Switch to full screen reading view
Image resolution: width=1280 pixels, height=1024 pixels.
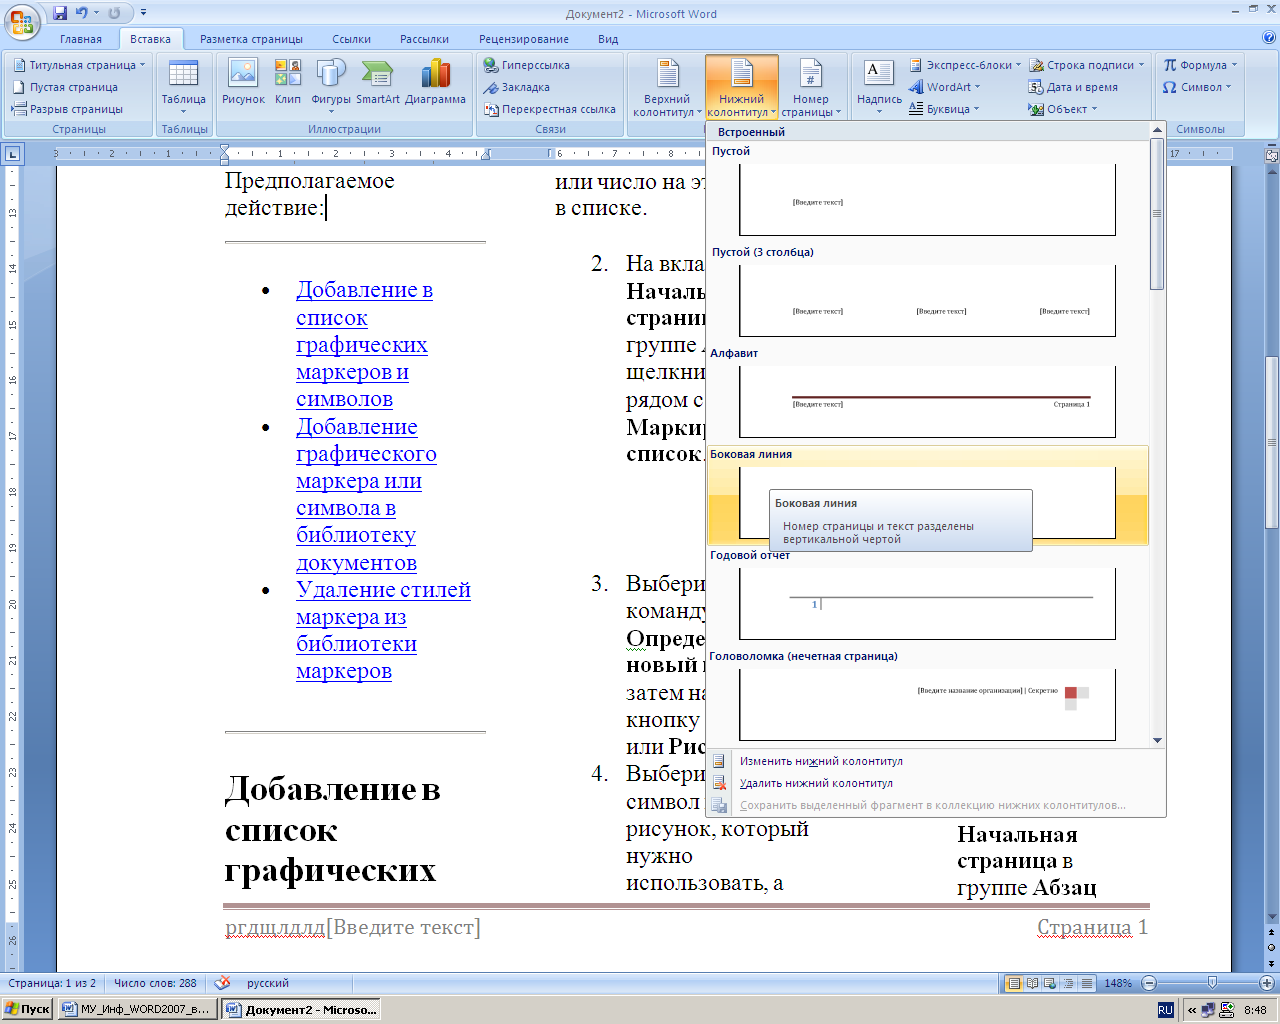coord(1033,984)
